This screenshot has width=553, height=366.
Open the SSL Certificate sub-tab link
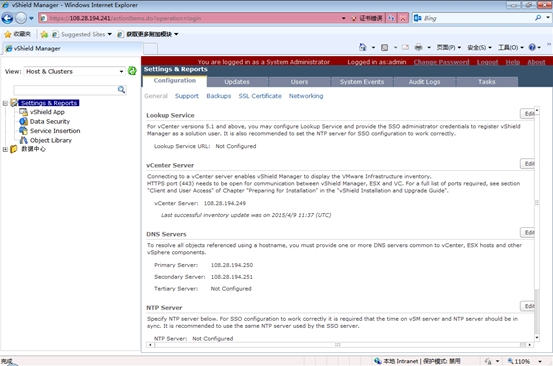point(260,96)
